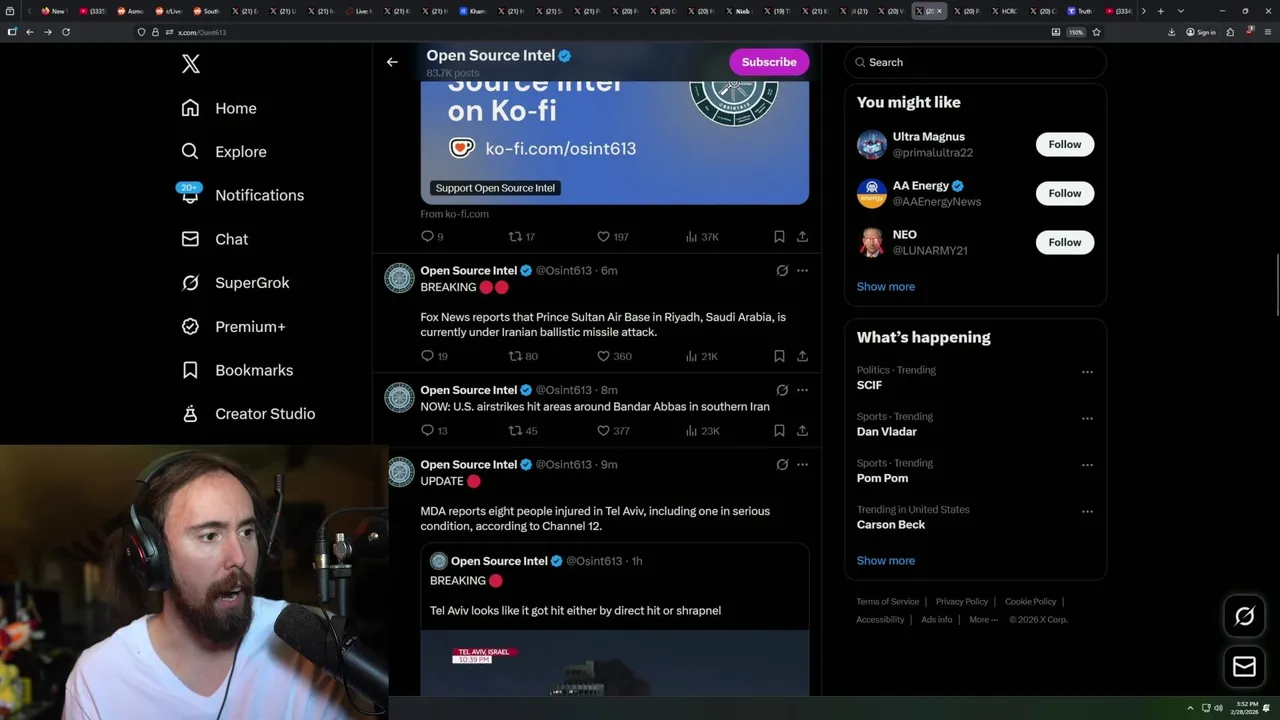Open Notifications in the sidebar

pyautogui.click(x=242, y=195)
